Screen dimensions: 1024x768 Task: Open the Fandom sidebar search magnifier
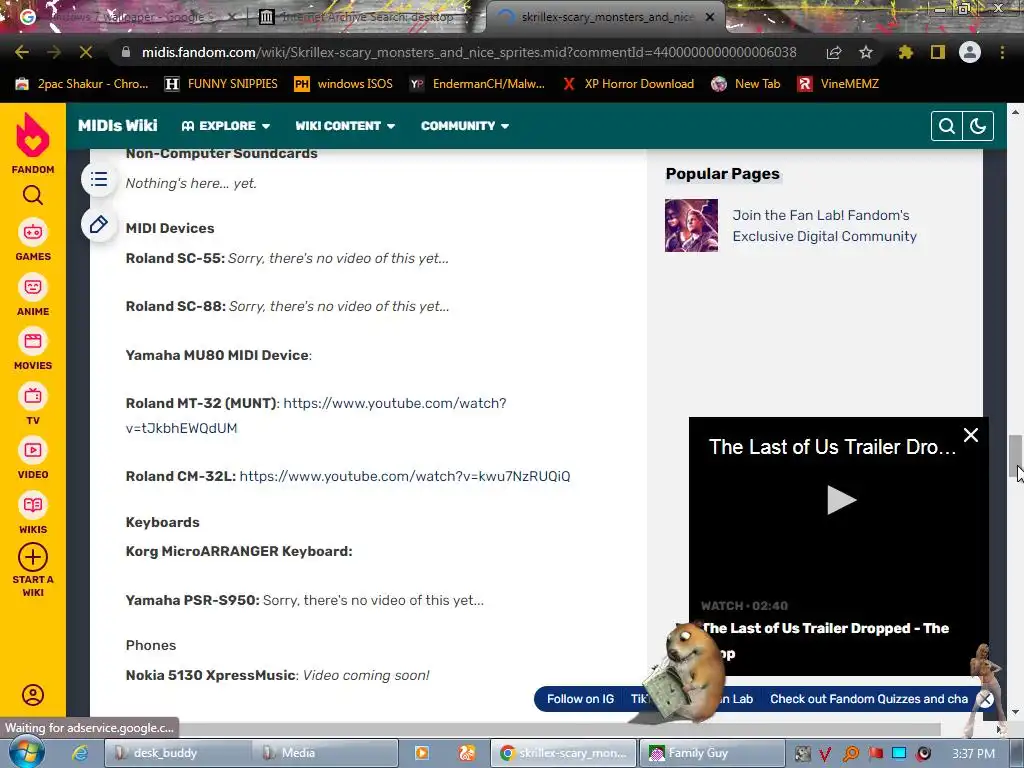[33, 195]
